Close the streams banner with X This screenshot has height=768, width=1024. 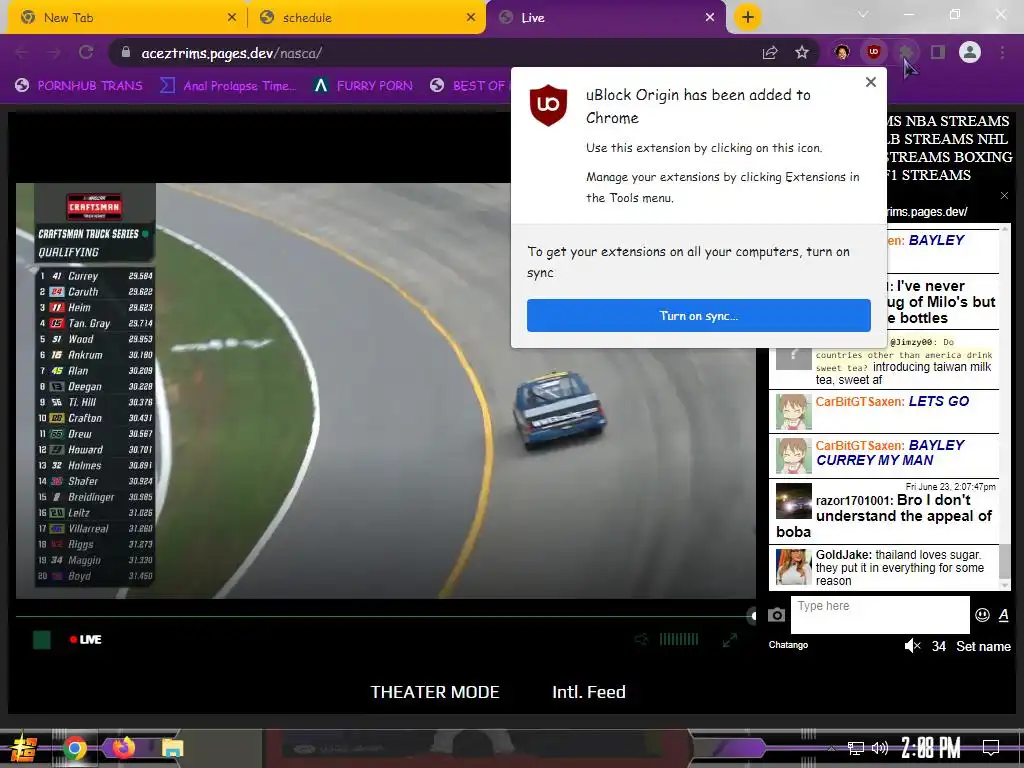(x=1004, y=196)
